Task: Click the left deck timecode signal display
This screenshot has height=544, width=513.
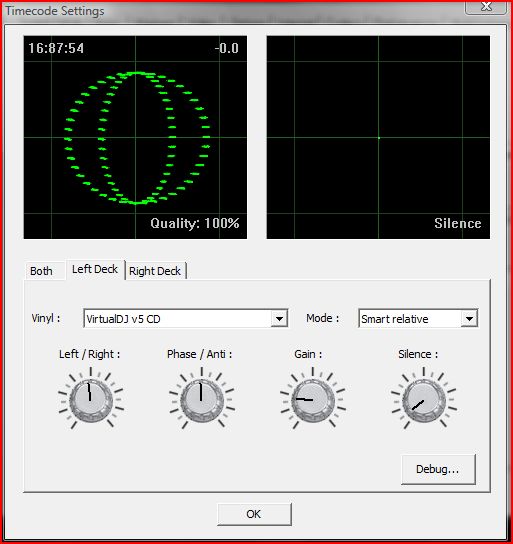Action: coord(135,137)
